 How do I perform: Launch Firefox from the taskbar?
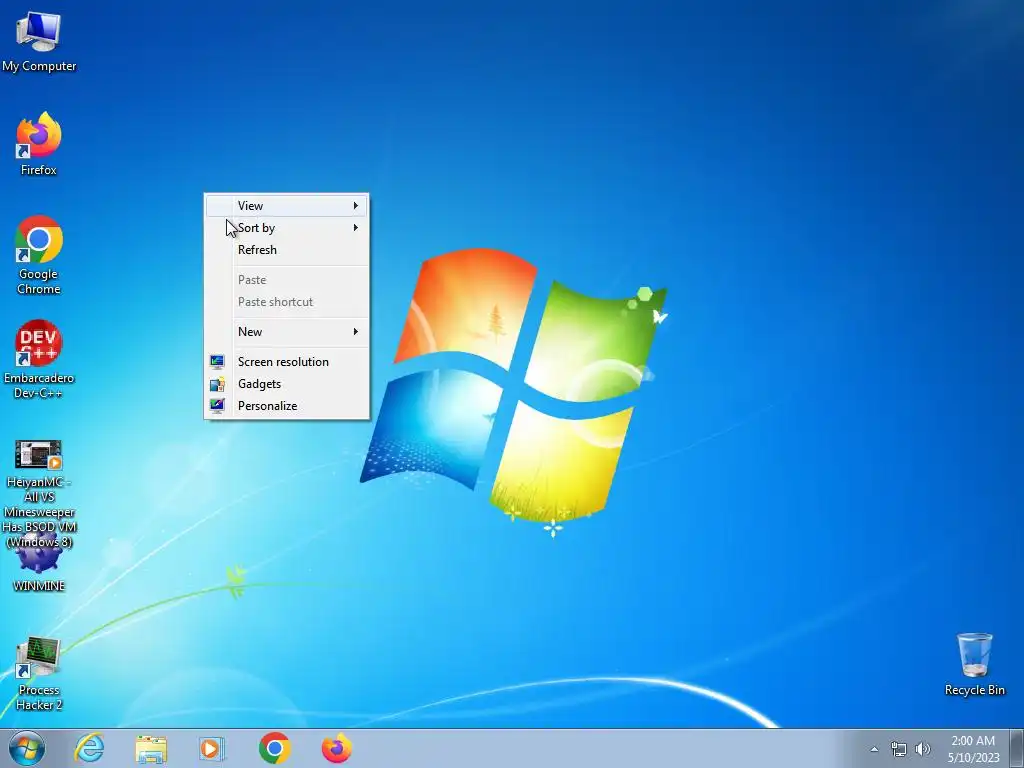tap(337, 748)
